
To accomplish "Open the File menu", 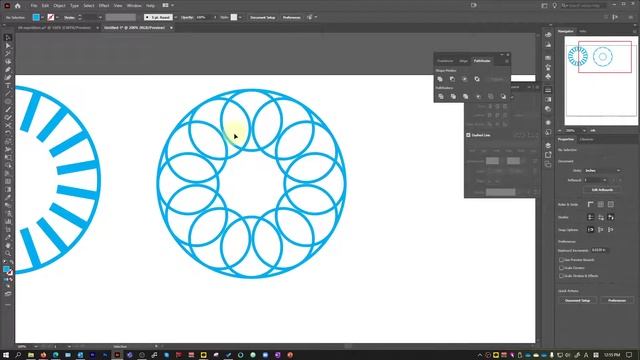I will (34, 6).
